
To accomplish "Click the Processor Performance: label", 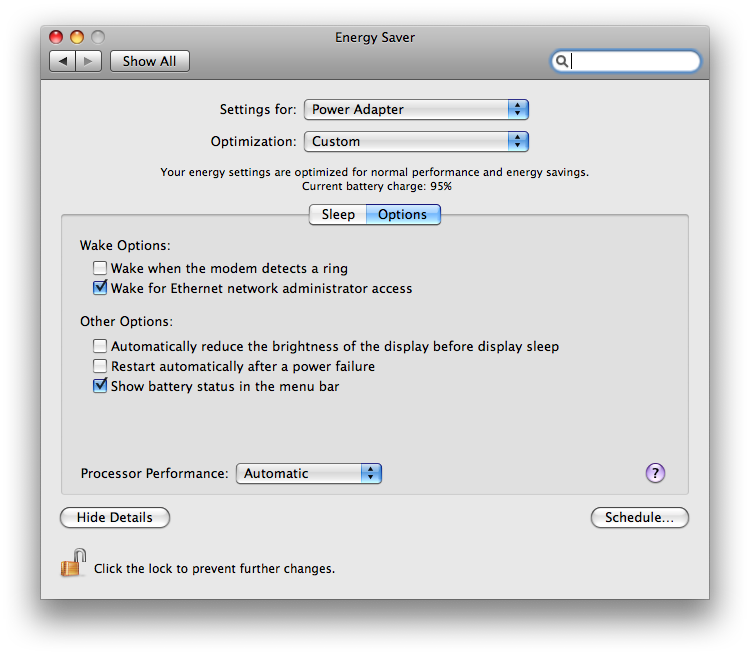I will coord(154,473).
